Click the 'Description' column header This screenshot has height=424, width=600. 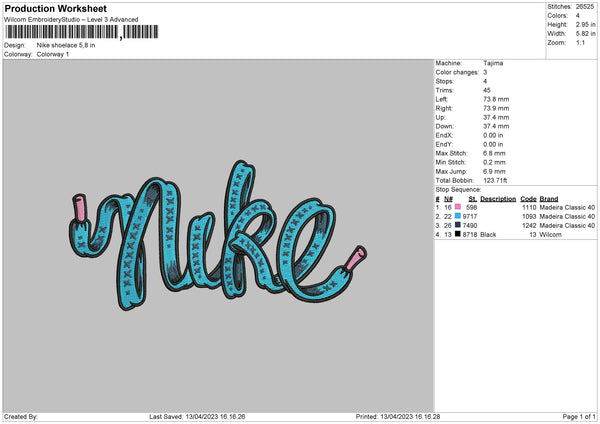click(x=498, y=199)
